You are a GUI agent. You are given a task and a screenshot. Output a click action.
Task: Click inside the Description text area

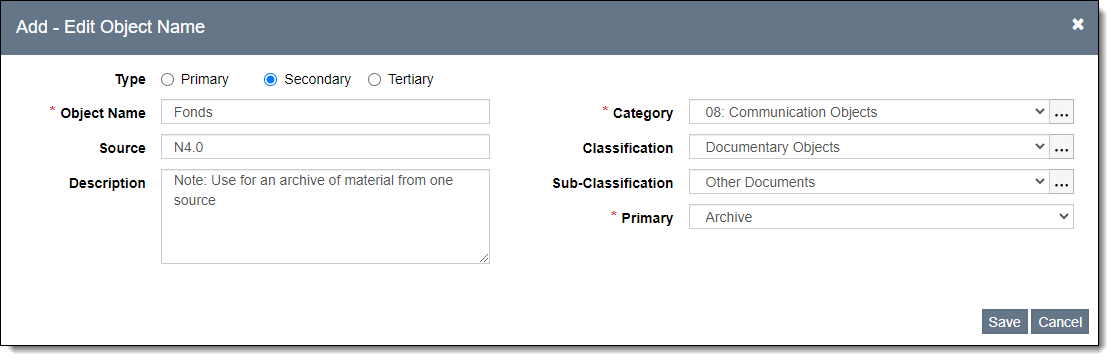click(325, 217)
